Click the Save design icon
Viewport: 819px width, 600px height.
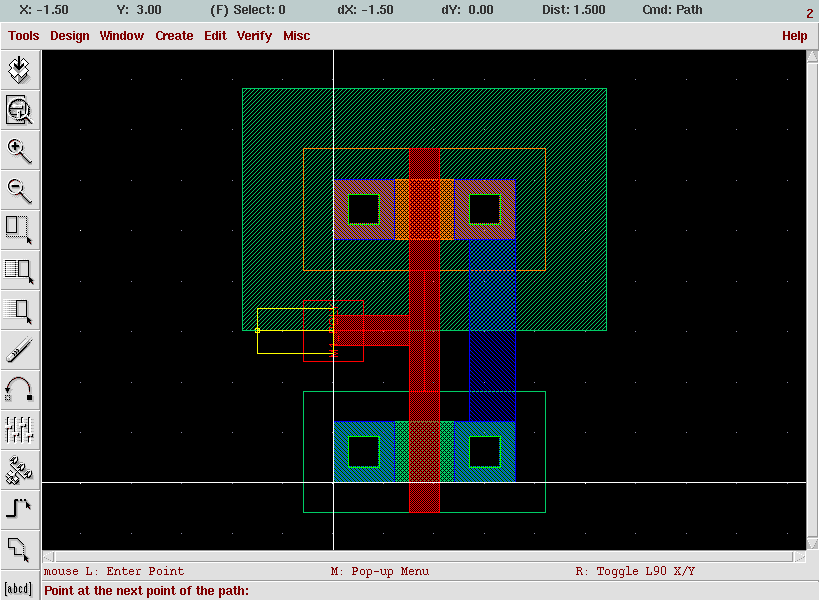(20, 70)
